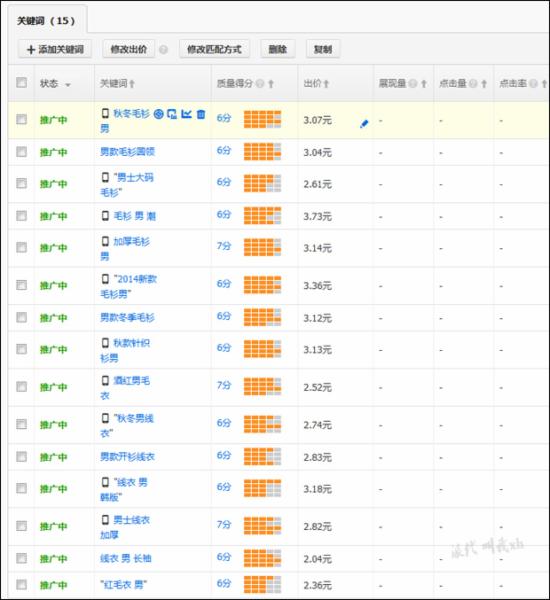Click the 7分 score for 男士线衣加厚
The image size is (550, 600).
(224, 524)
